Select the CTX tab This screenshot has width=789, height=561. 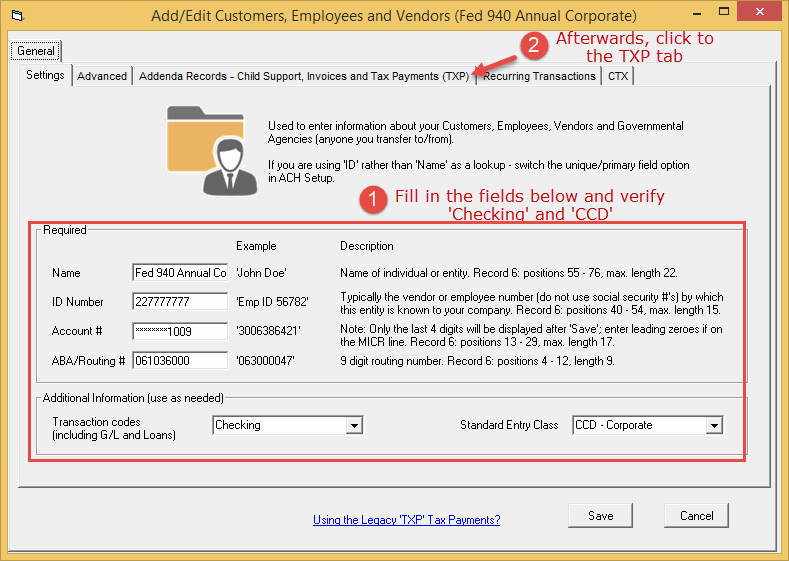[617, 76]
